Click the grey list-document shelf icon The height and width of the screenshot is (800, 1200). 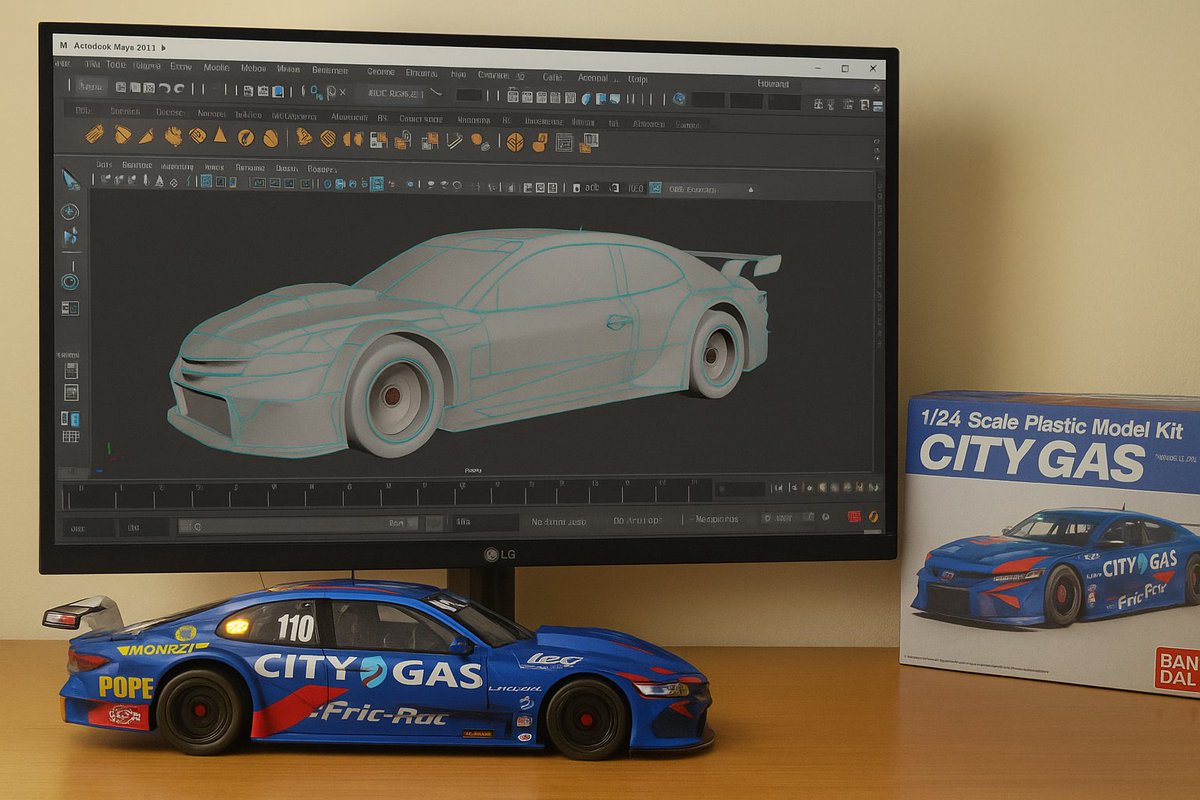565,142
